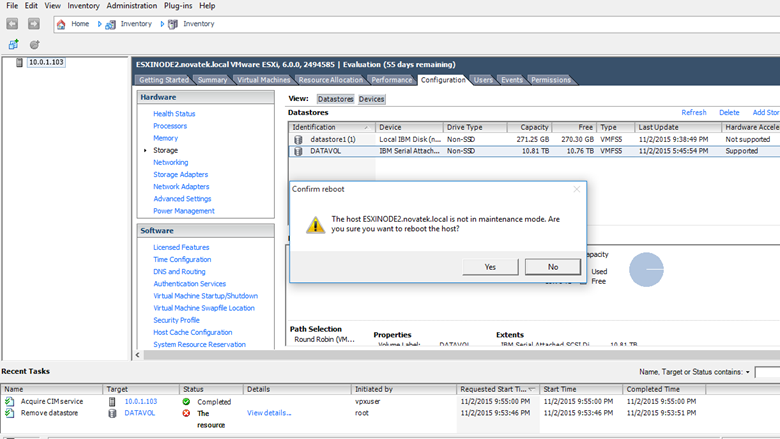Click the second Inventory breadcrumb icon
Image resolution: width=780 pixels, height=439 pixels.
pos(173,24)
